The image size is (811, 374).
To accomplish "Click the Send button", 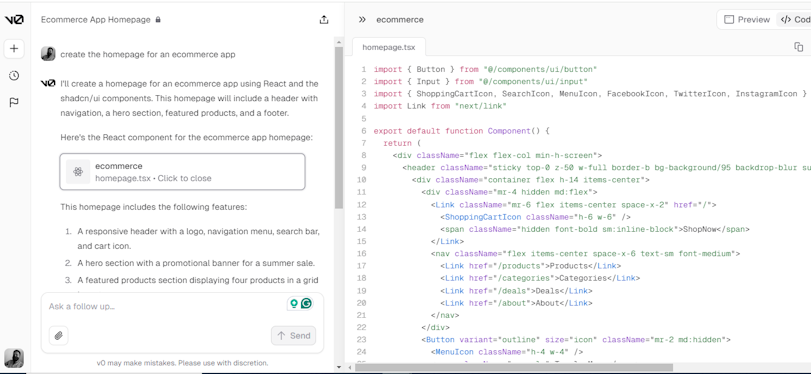I will tap(294, 336).
